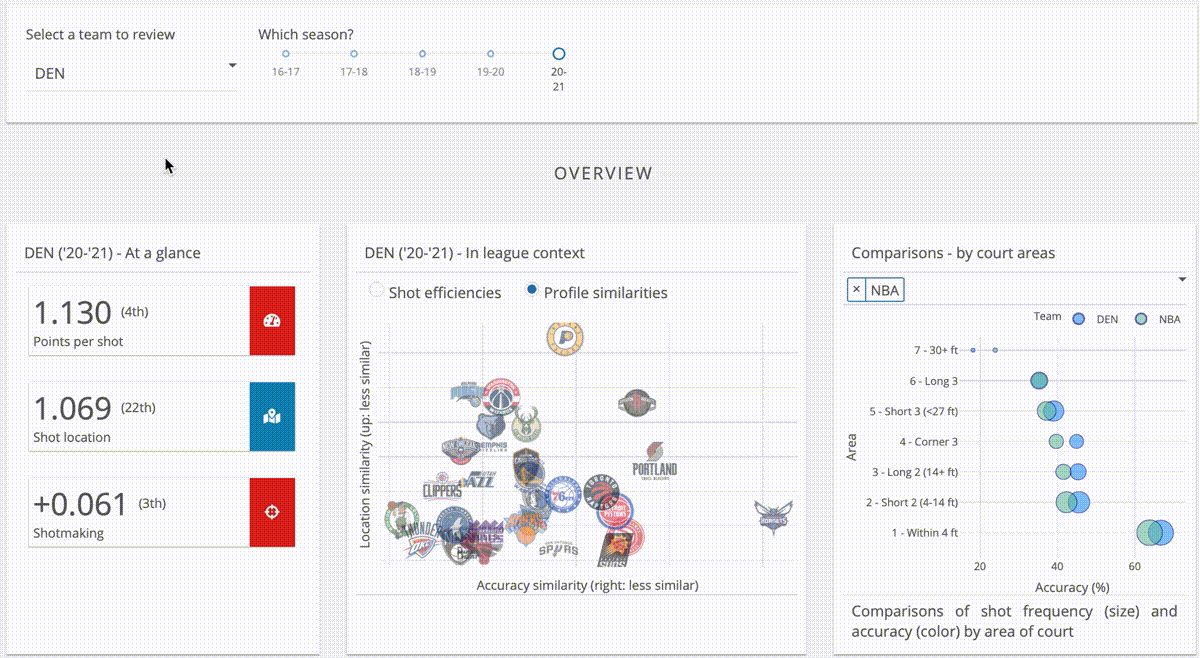Select season 16-17 on the slider

click(x=286, y=54)
